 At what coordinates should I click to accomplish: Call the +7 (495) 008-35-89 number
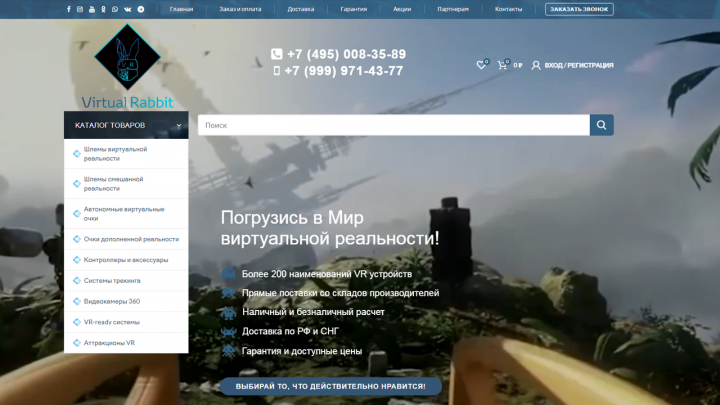point(347,54)
